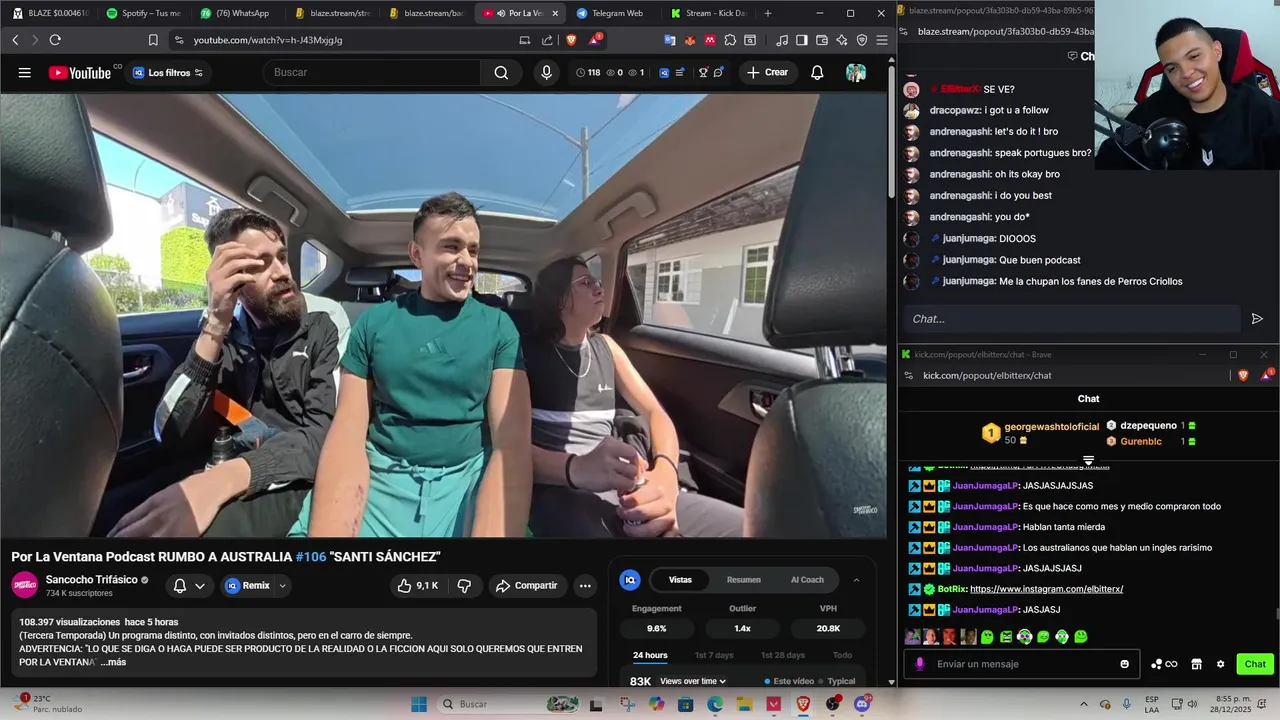Click the YouTube search magnifier button

click(x=501, y=72)
